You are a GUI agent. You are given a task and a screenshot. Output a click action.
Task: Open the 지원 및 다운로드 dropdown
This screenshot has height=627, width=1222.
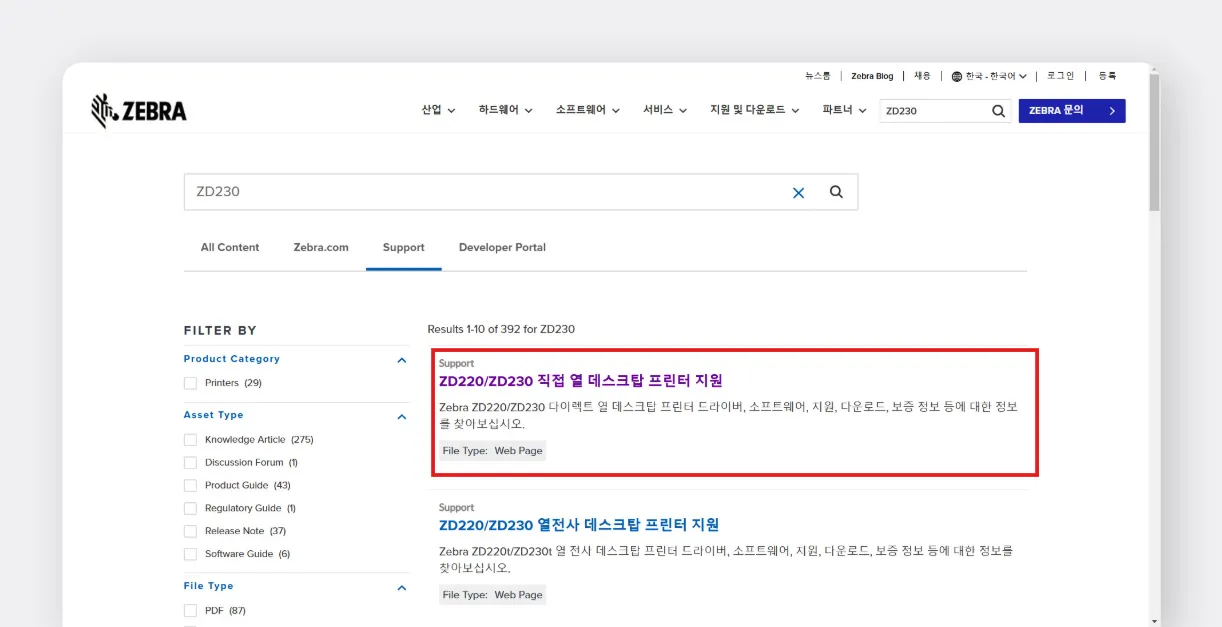pyautogui.click(x=755, y=110)
